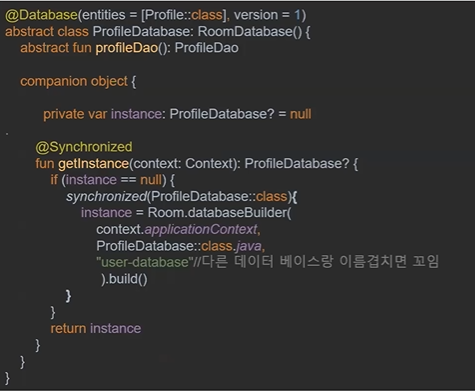
Task: Click 'return instance' statement
Action: 96,329
